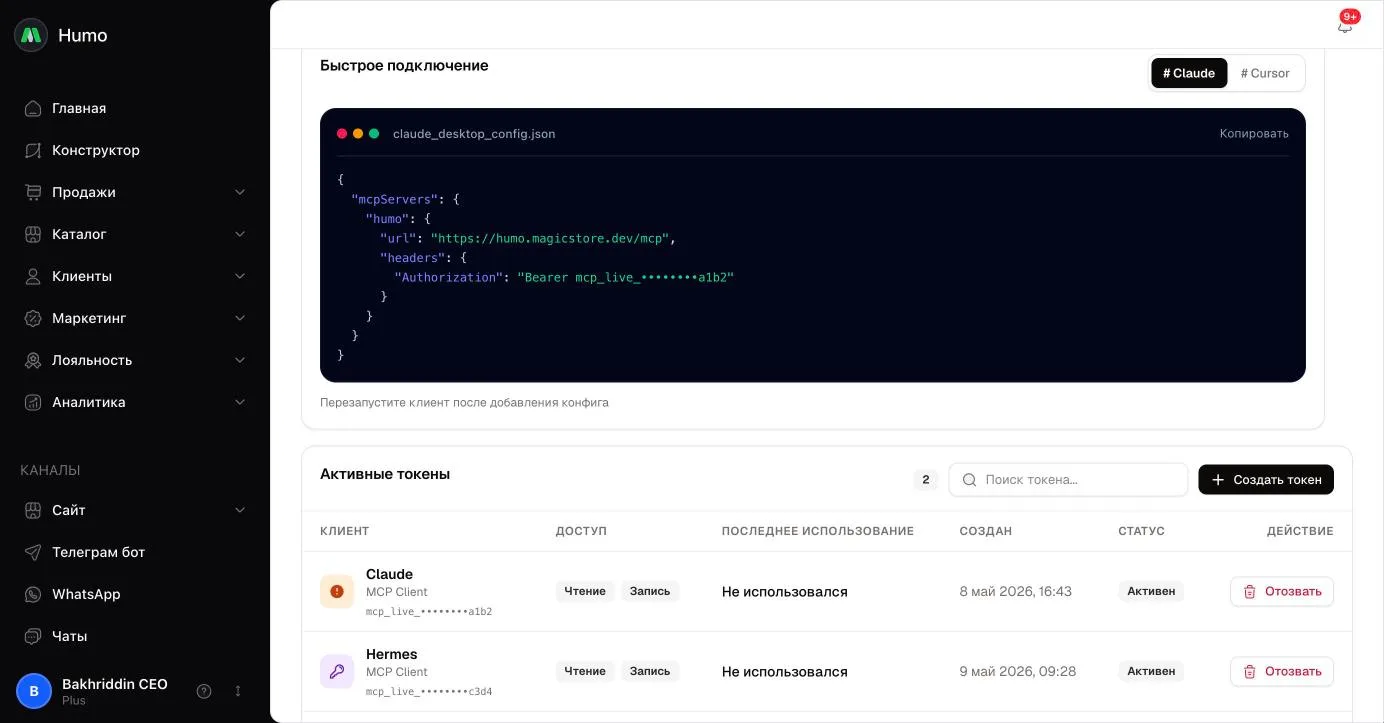The width and height of the screenshot is (1384, 723).
Task: Click the Активен status in Claude row
Action: click(1151, 591)
